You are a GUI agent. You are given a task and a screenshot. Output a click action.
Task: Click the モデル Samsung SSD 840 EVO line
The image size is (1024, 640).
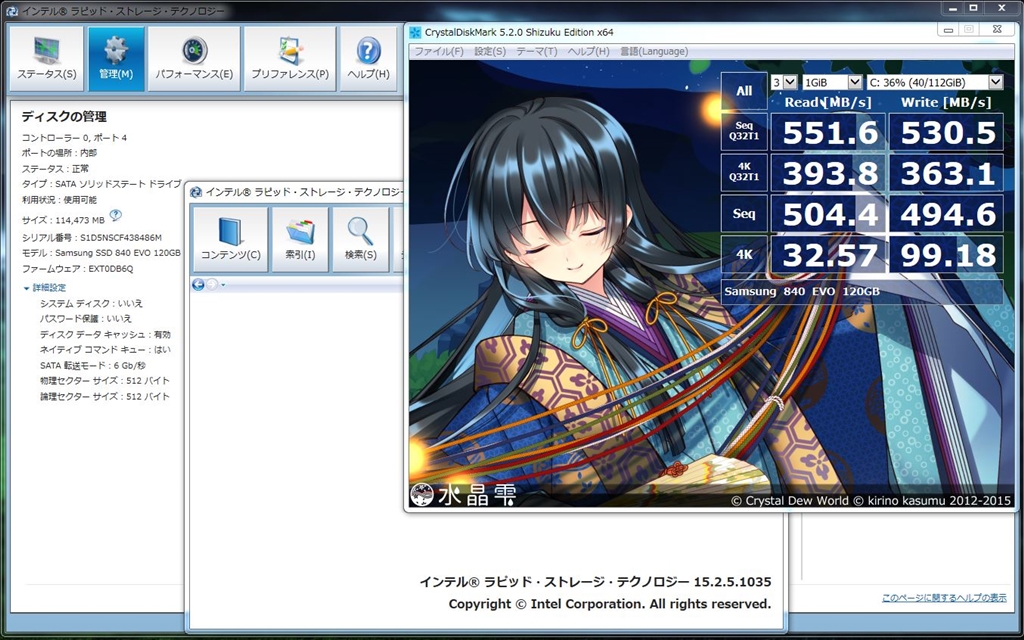pyautogui.click(x=101, y=253)
